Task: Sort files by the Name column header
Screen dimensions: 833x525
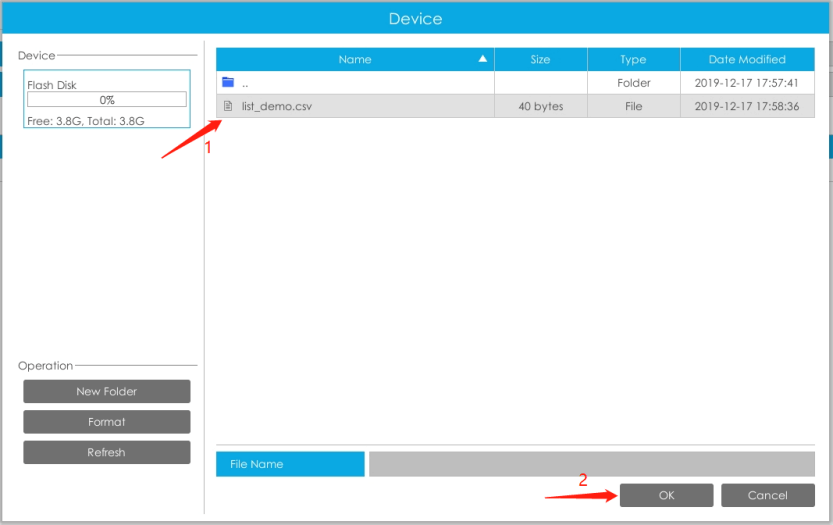Action: (354, 60)
